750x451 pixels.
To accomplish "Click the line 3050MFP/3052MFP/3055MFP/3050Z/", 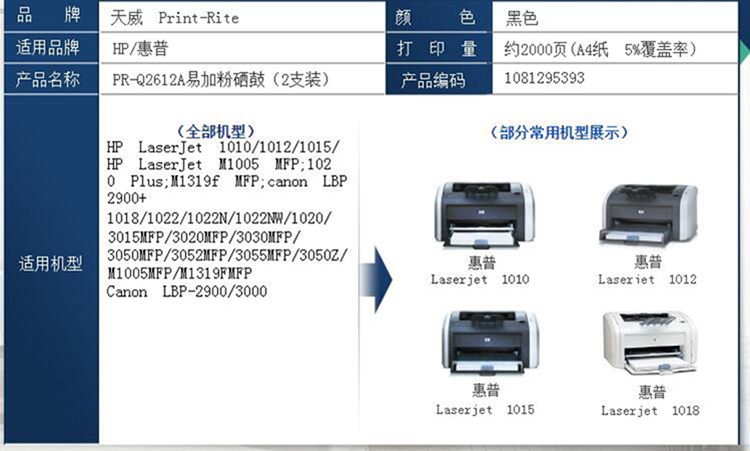I will tap(228, 255).
